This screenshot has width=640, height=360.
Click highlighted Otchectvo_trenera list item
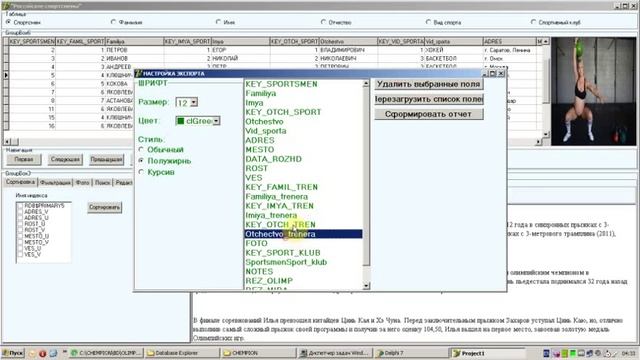click(x=303, y=234)
